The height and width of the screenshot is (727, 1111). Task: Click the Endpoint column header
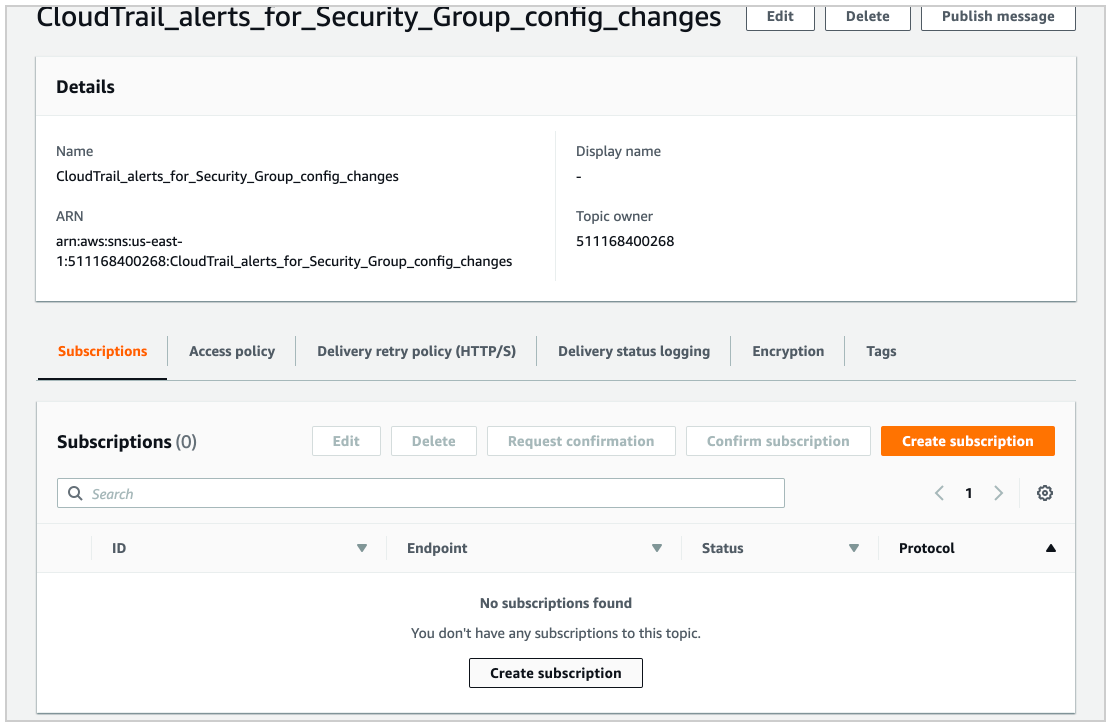(437, 548)
